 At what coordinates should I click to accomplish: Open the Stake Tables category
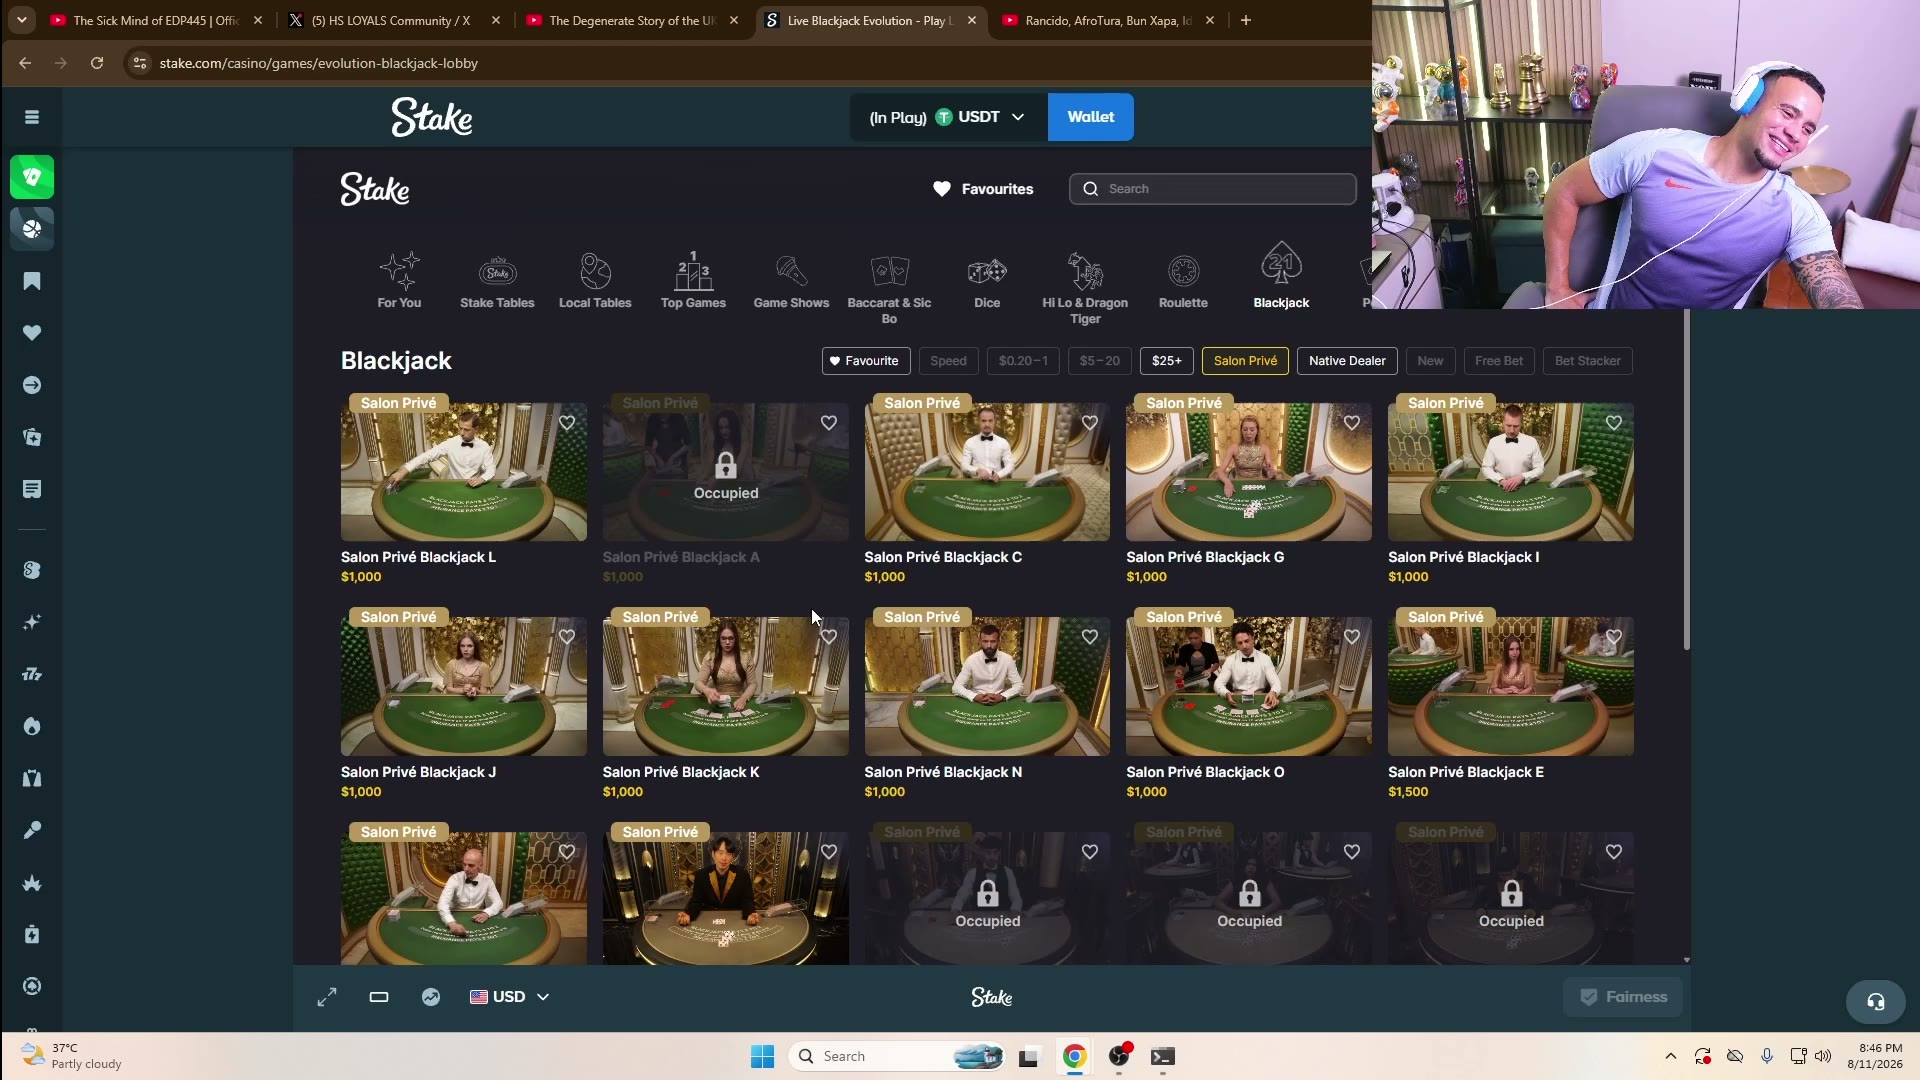(497, 280)
